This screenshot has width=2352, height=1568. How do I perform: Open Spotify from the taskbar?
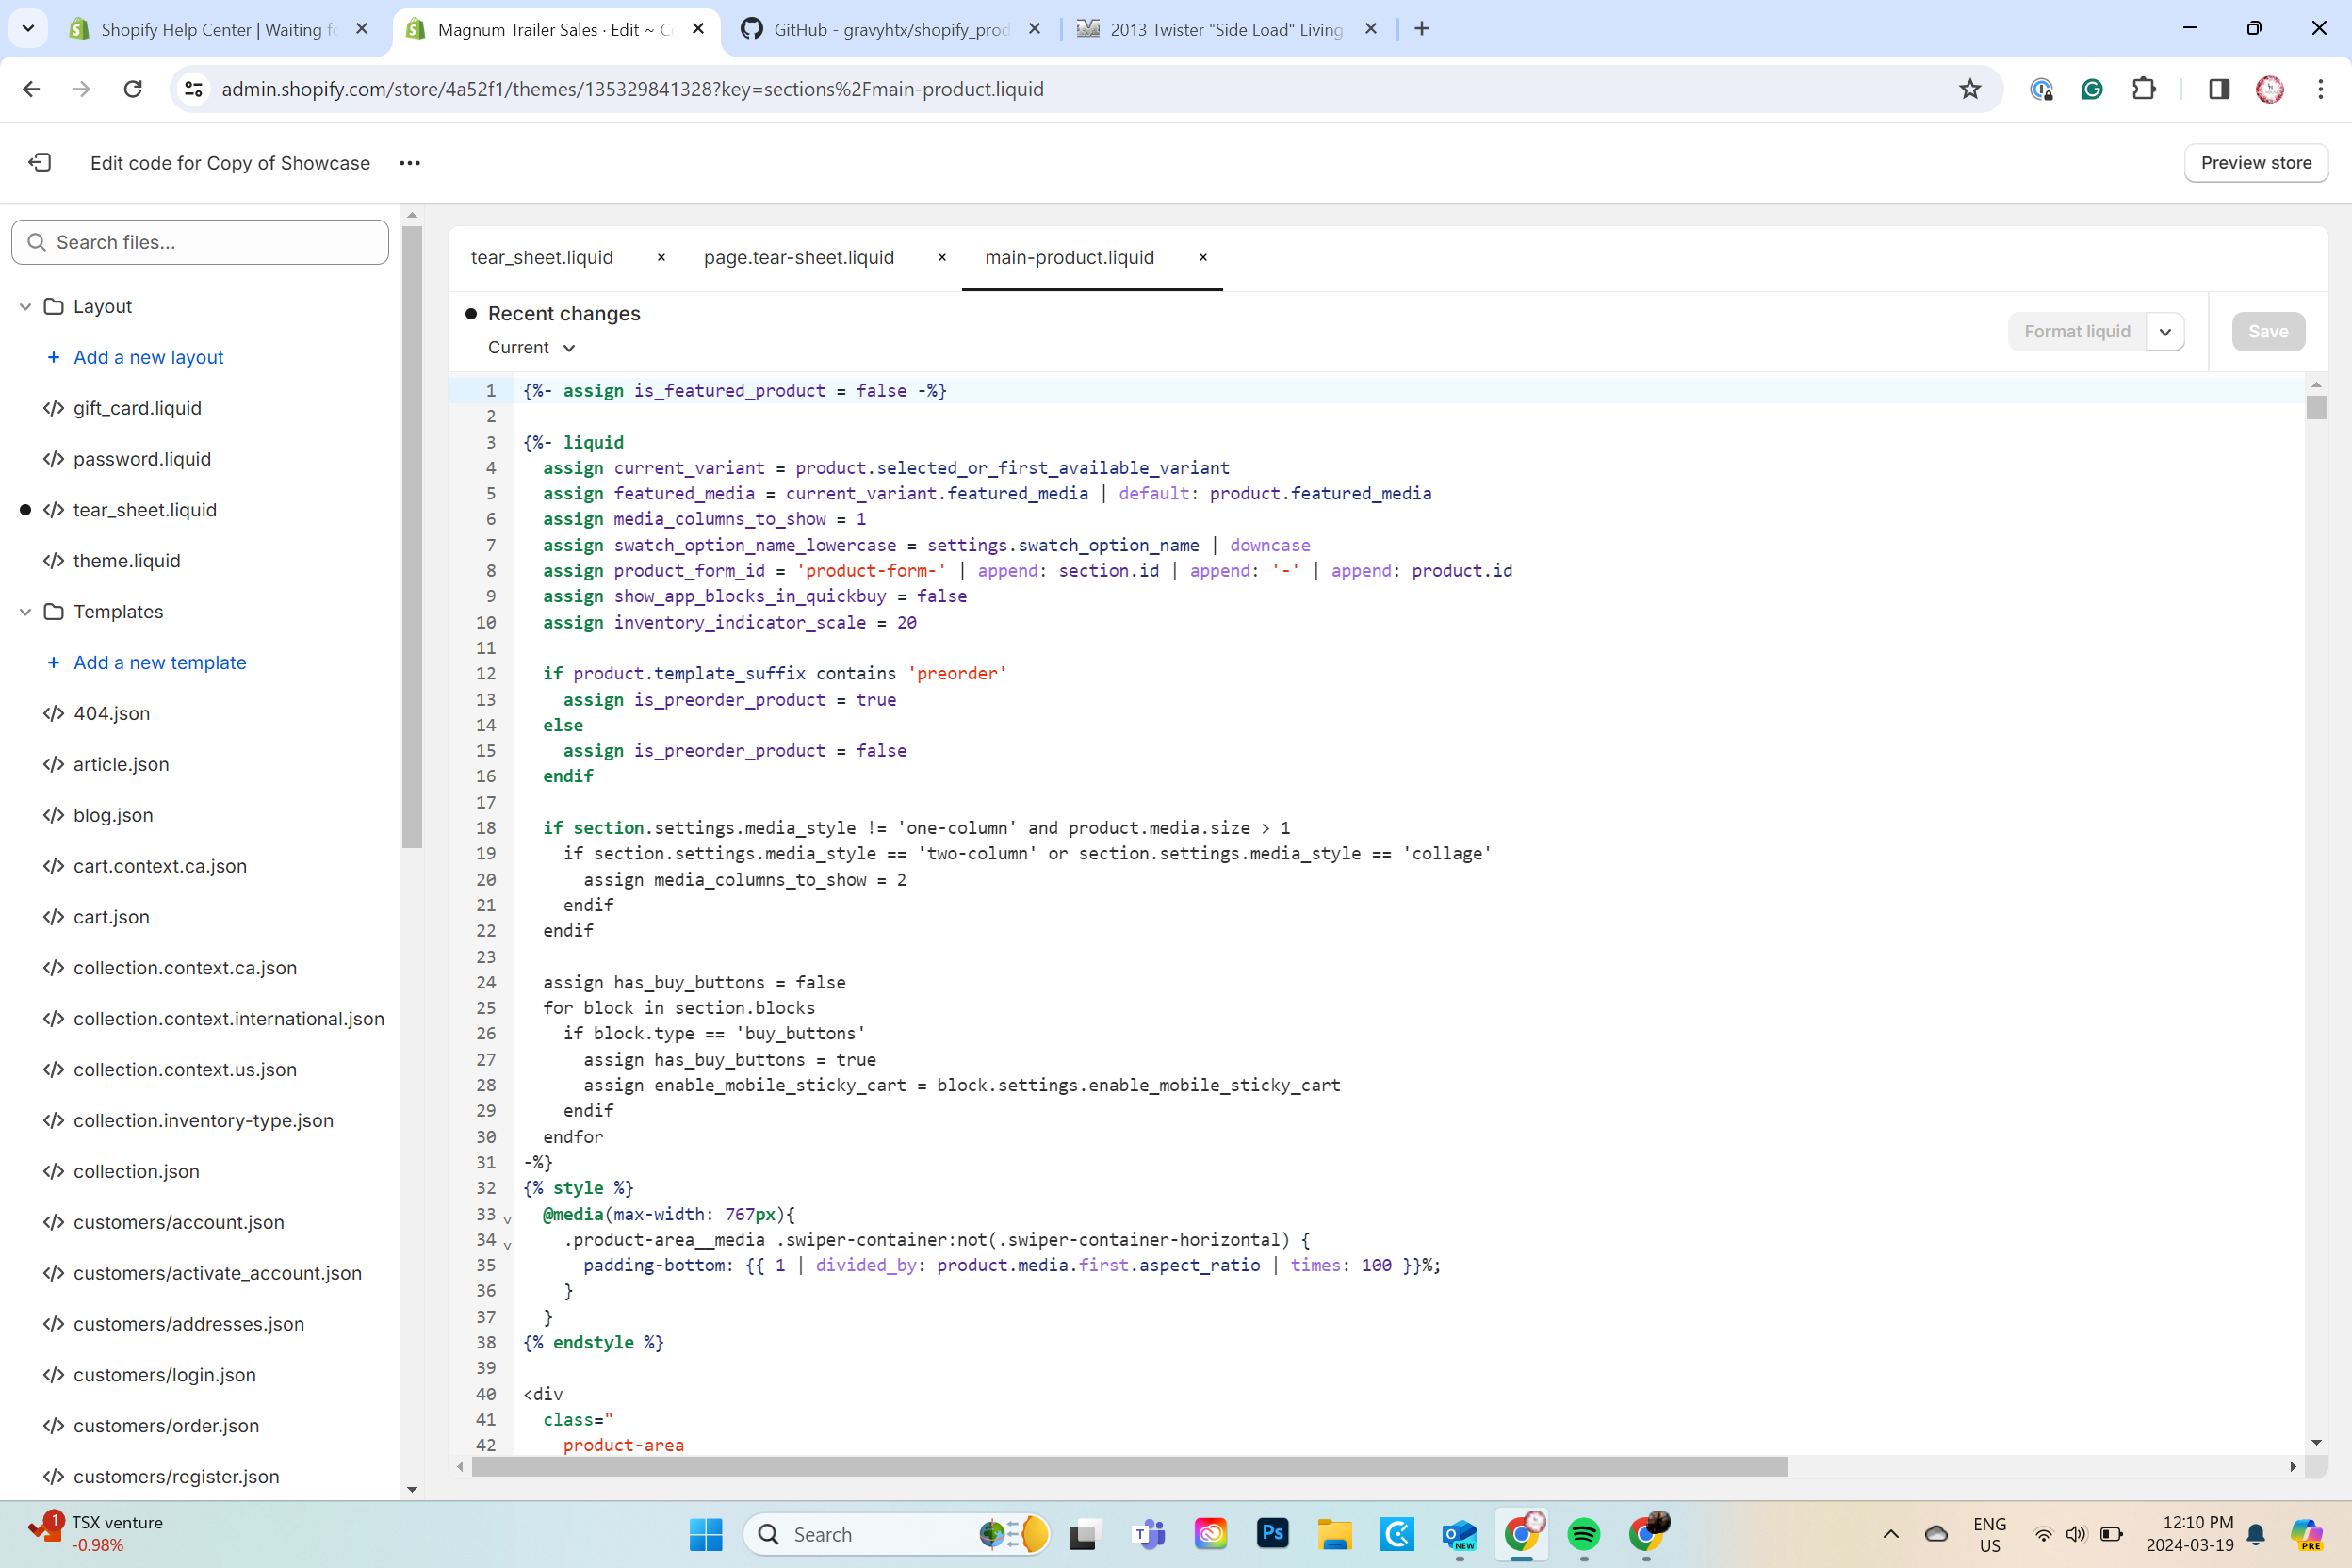1583,1533
